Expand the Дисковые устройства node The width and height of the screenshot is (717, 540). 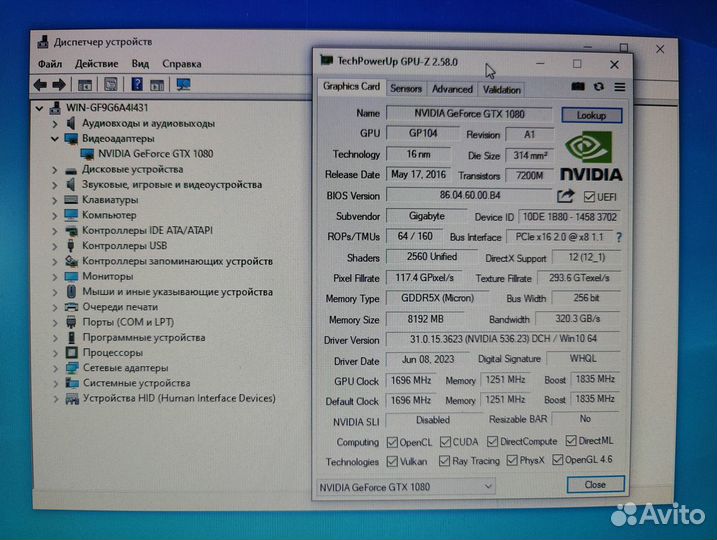pos(54,170)
